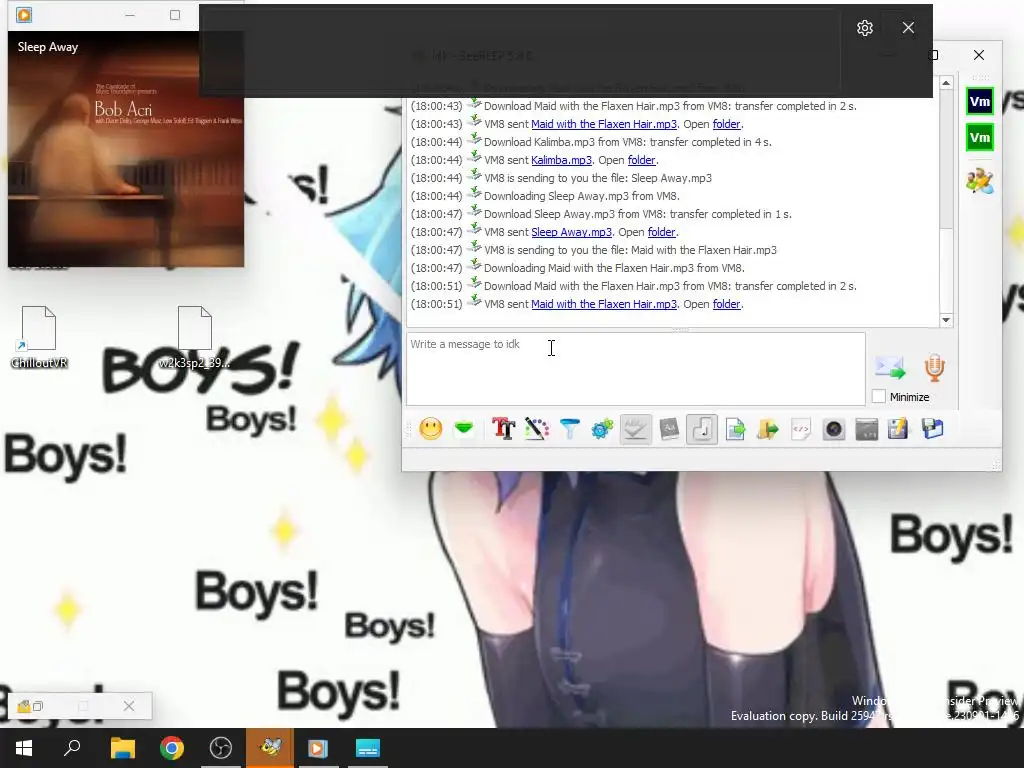
Task: Click 'VM8 is sending to you the file: Sleep Away.mp3'
Action: click(598, 178)
